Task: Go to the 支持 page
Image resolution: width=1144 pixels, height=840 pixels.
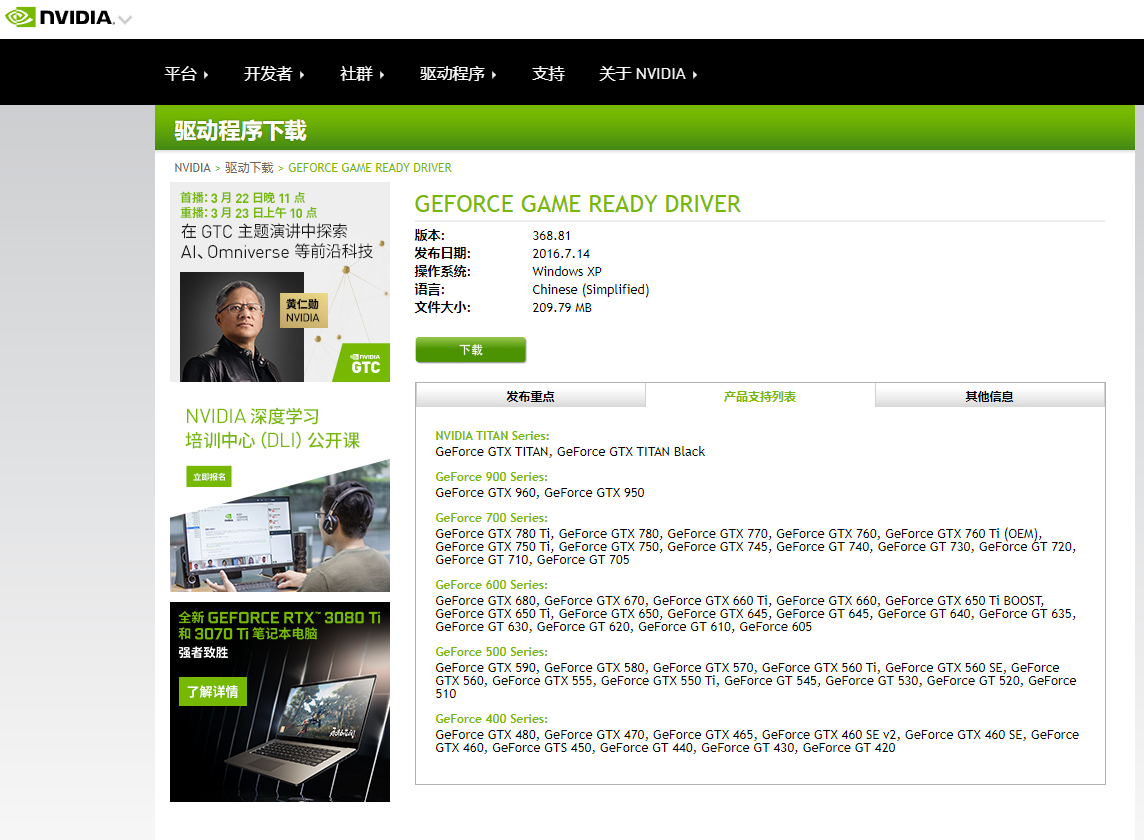Action: 548,74
